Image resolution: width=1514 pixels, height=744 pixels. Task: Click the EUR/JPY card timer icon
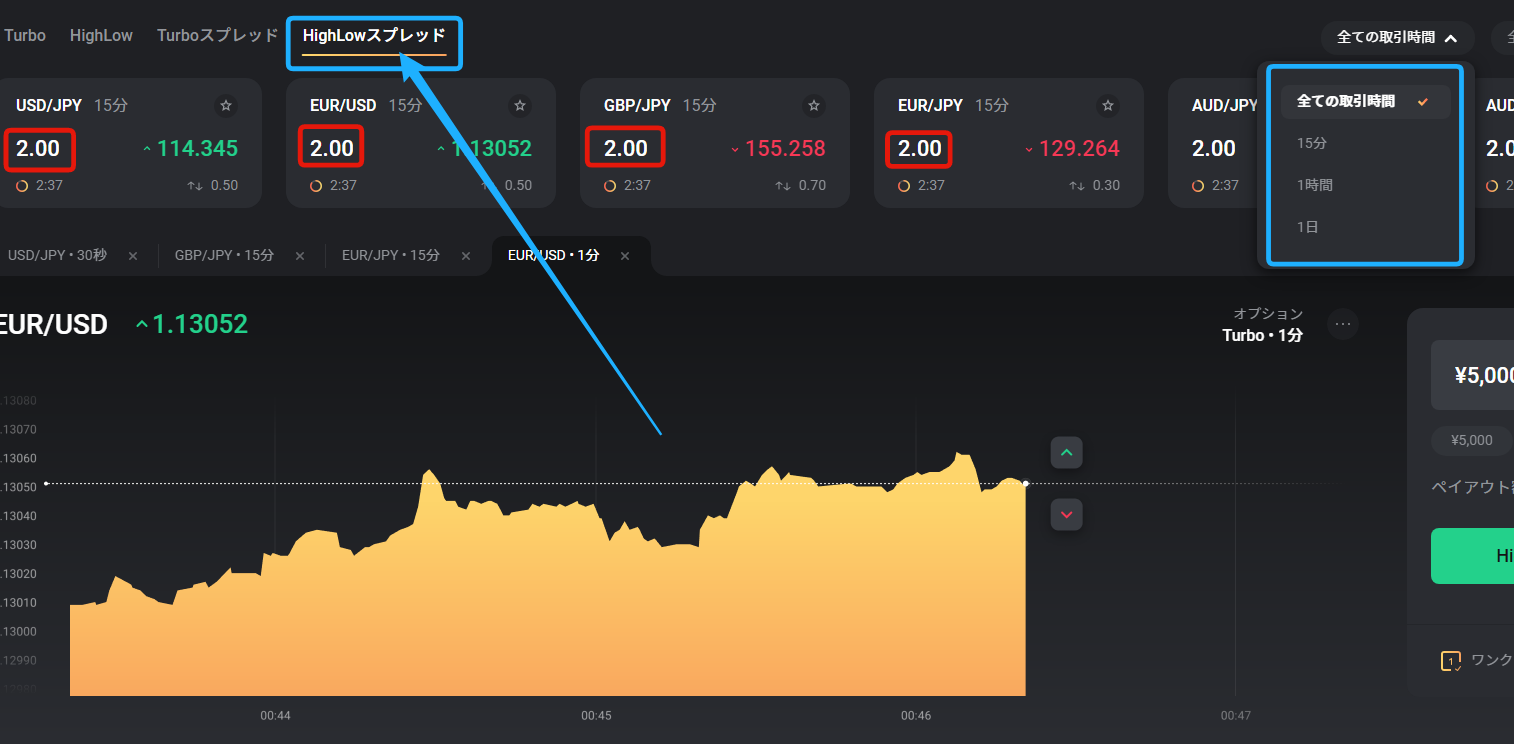[x=904, y=186]
